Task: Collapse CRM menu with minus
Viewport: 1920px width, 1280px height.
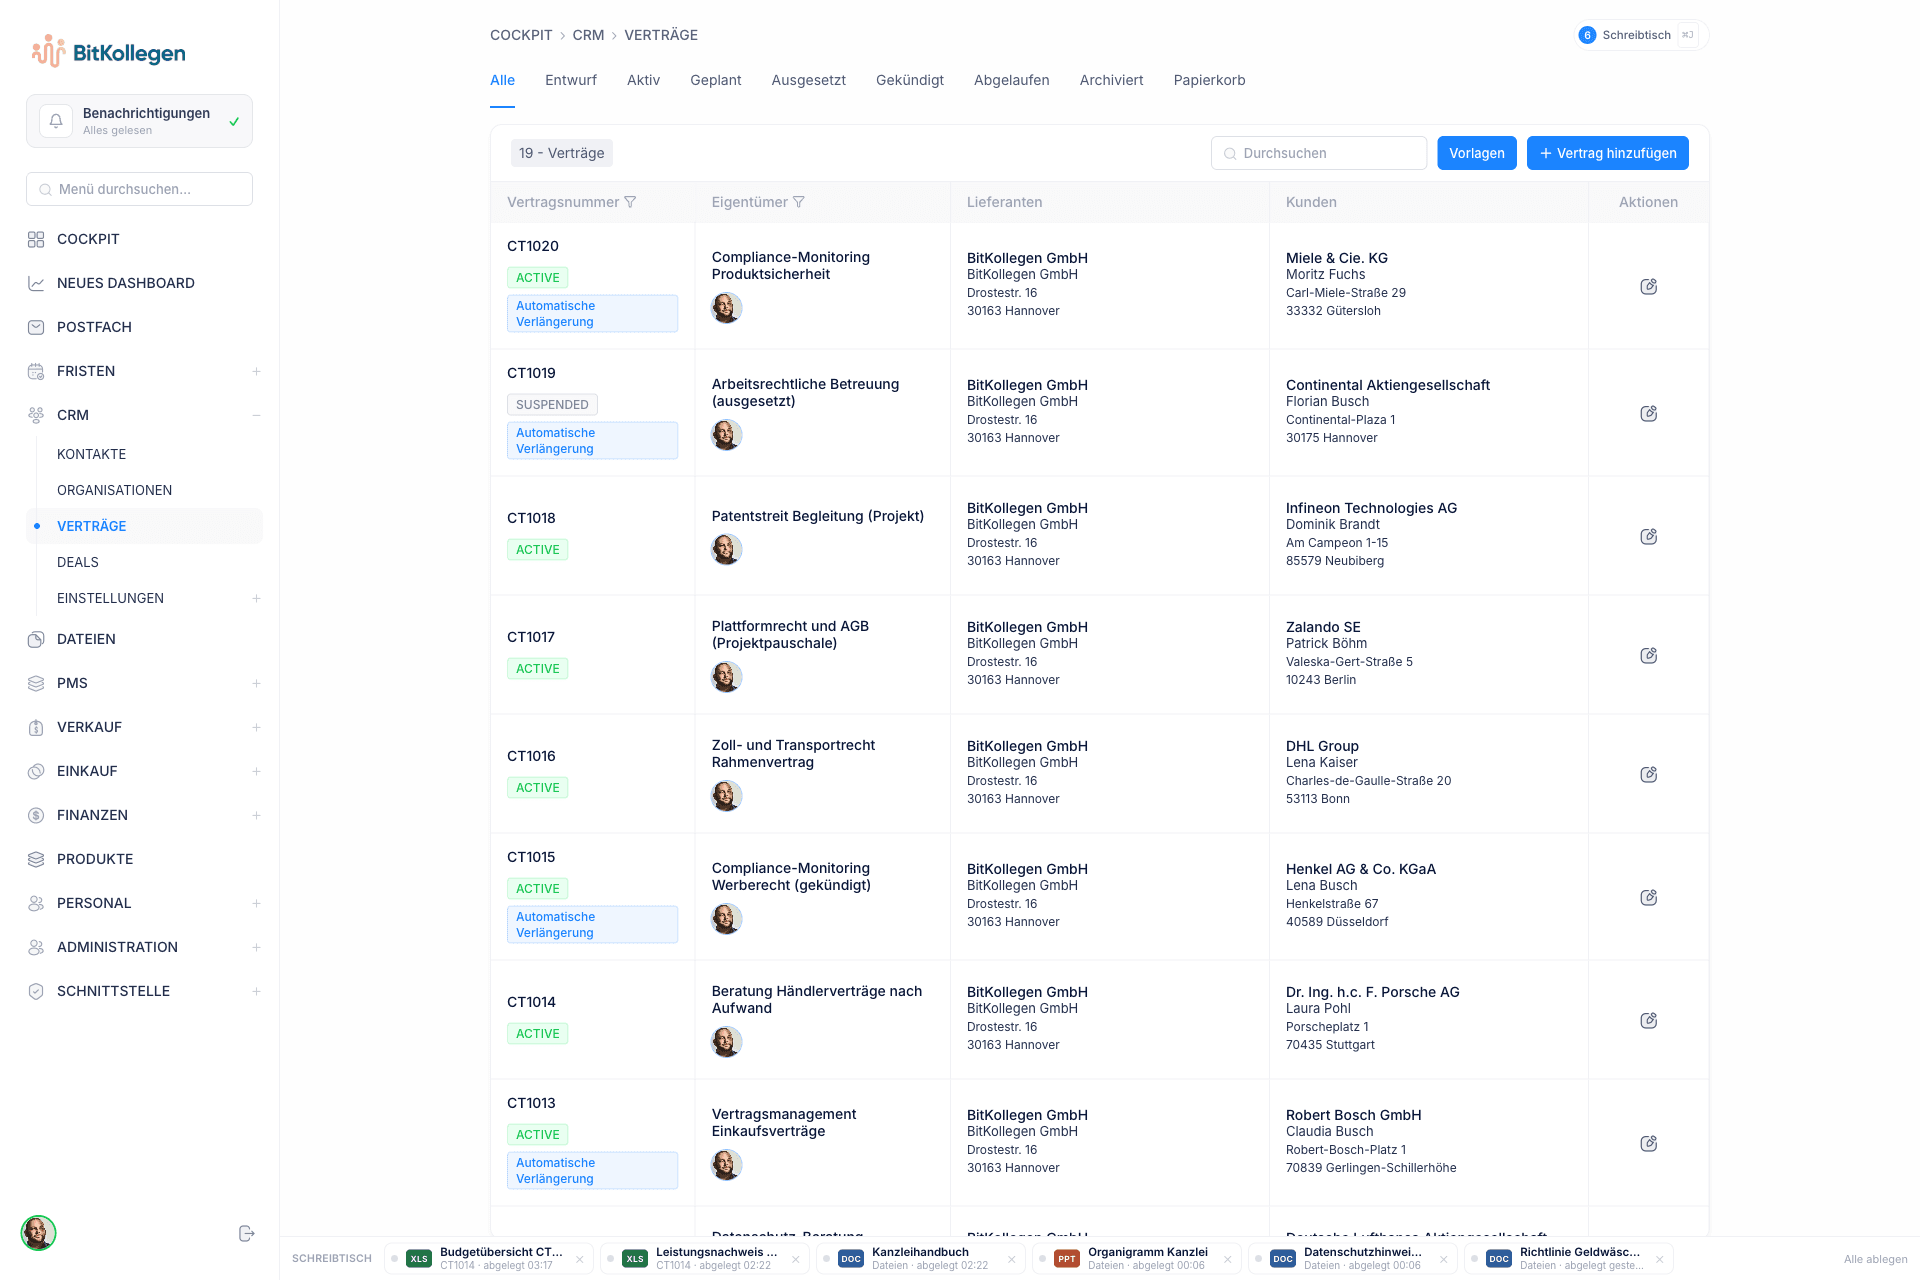Action: pos(256,415)
